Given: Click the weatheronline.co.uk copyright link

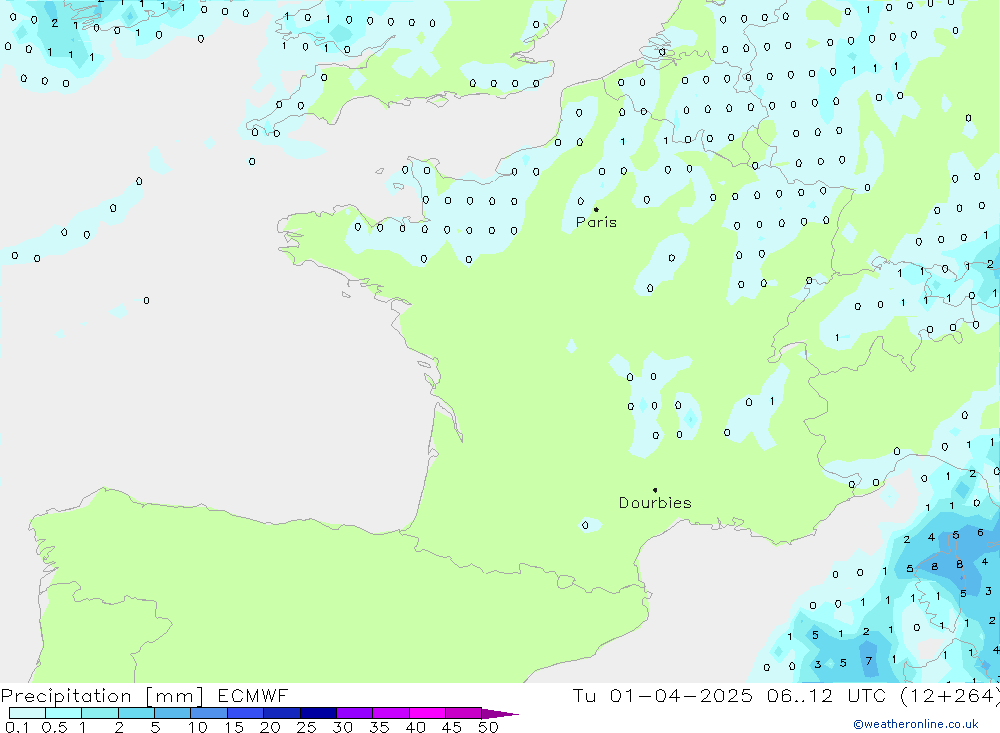Looking at the screenshot, I should coord(916,724).
